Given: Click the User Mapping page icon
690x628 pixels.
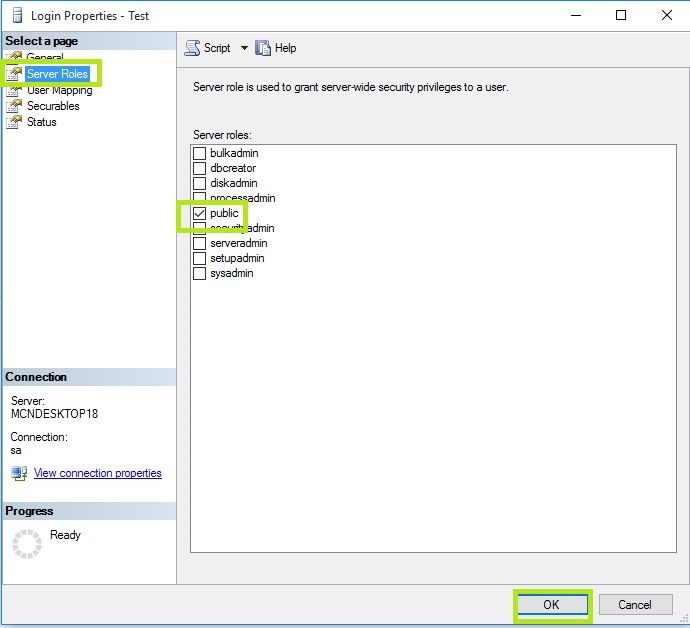Looking at the screenshot, I should pyautogui.click(x=14, y=90).
